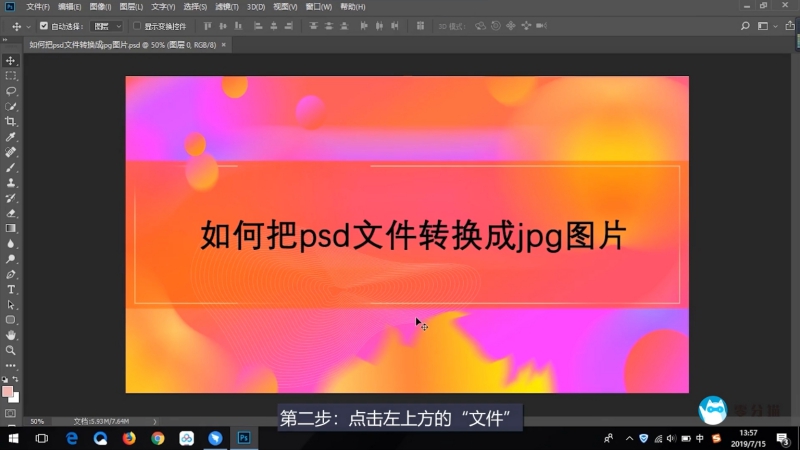Open the 文件(F) menu

tap(37, 7)
